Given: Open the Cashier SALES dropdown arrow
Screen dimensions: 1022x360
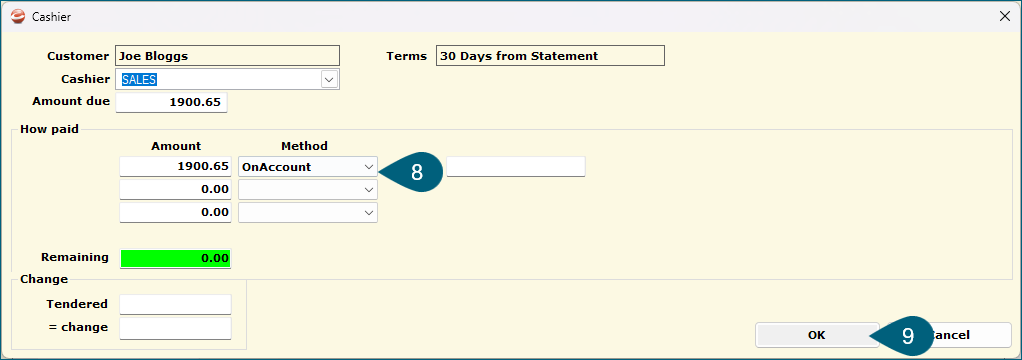Looking at the screenshot, I should point(329,80).
